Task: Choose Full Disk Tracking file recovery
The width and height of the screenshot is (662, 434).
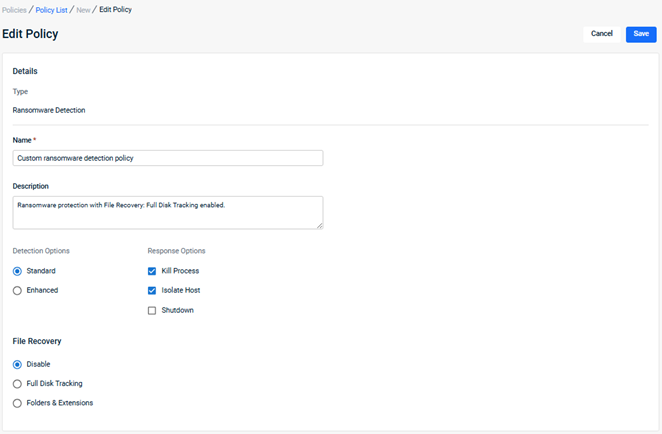Action: tap(17, 383)
